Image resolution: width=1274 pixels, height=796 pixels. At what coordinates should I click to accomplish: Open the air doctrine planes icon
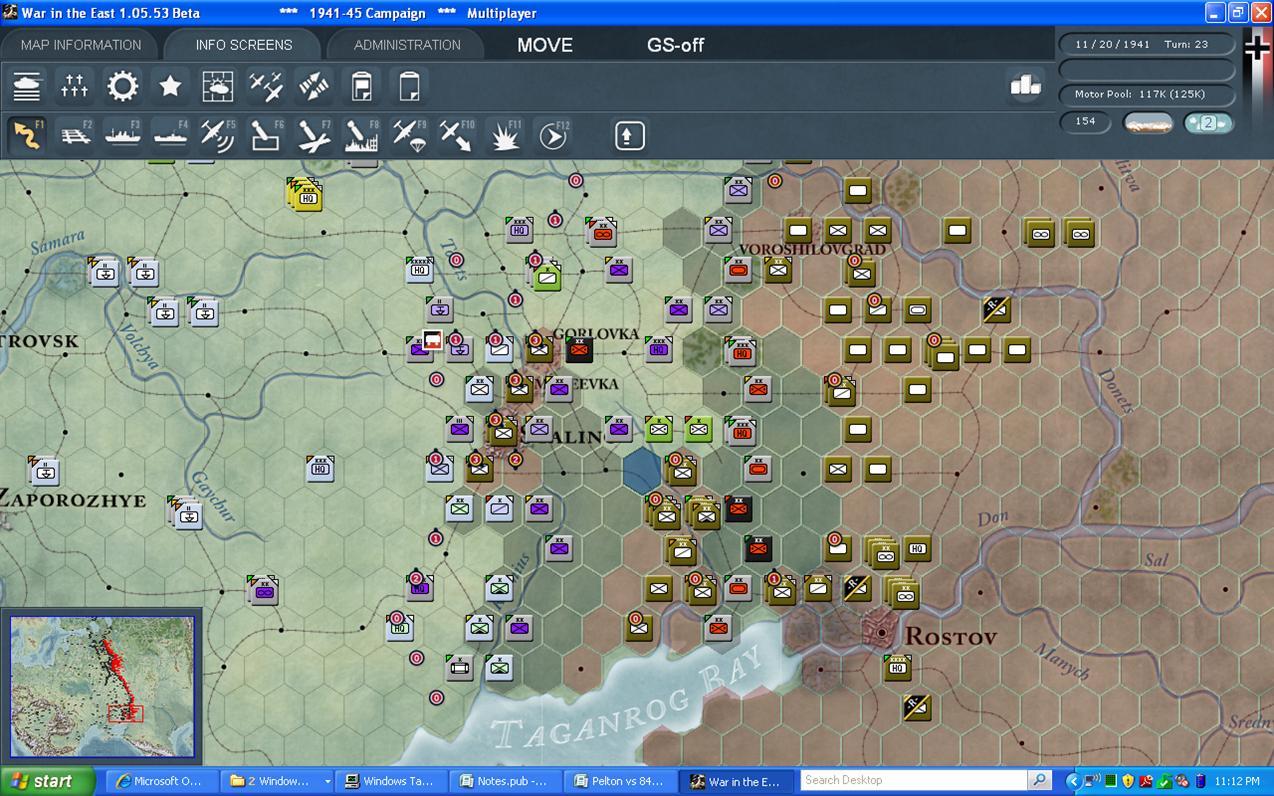[266, 87]
